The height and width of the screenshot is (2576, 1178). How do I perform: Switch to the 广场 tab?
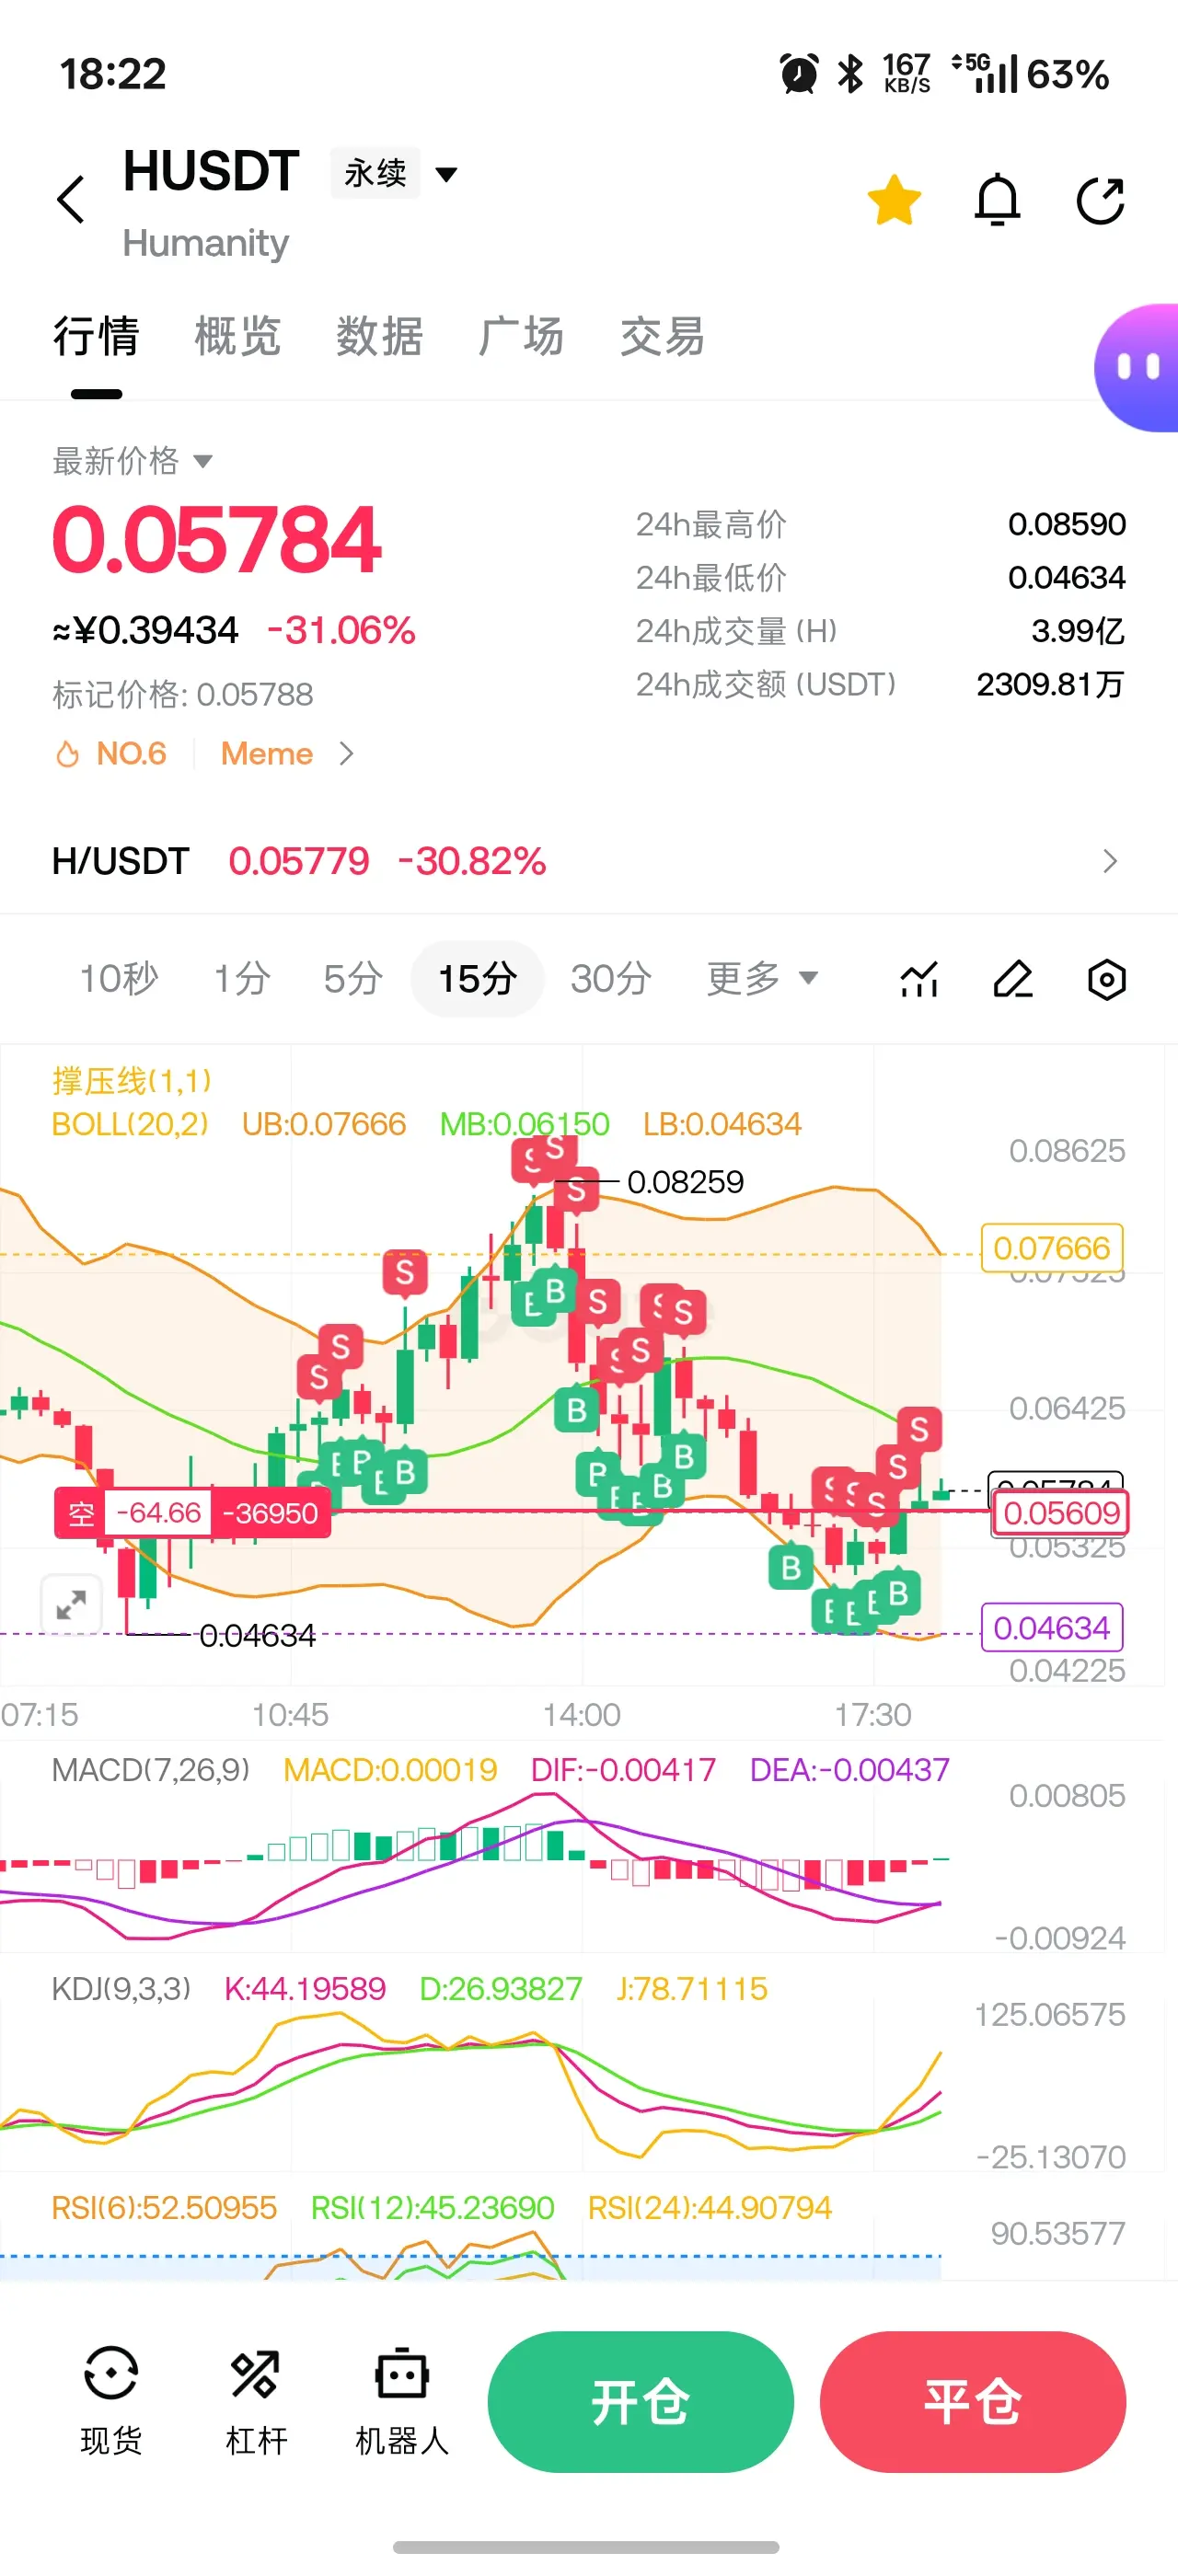click(x=521, y=336)
